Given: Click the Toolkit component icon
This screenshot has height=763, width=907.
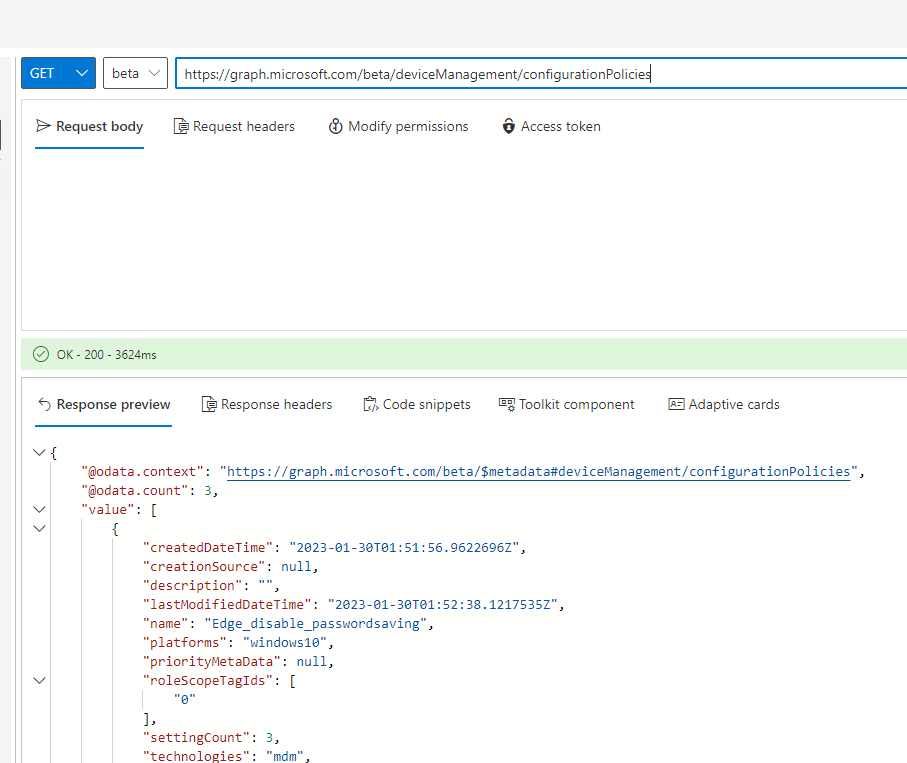Looking at the screenshot, I should 507,404.
